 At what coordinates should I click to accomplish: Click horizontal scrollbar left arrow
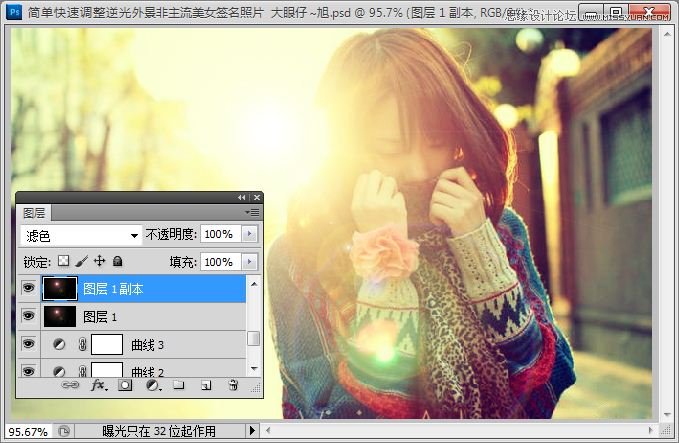(x=268, y=430)
